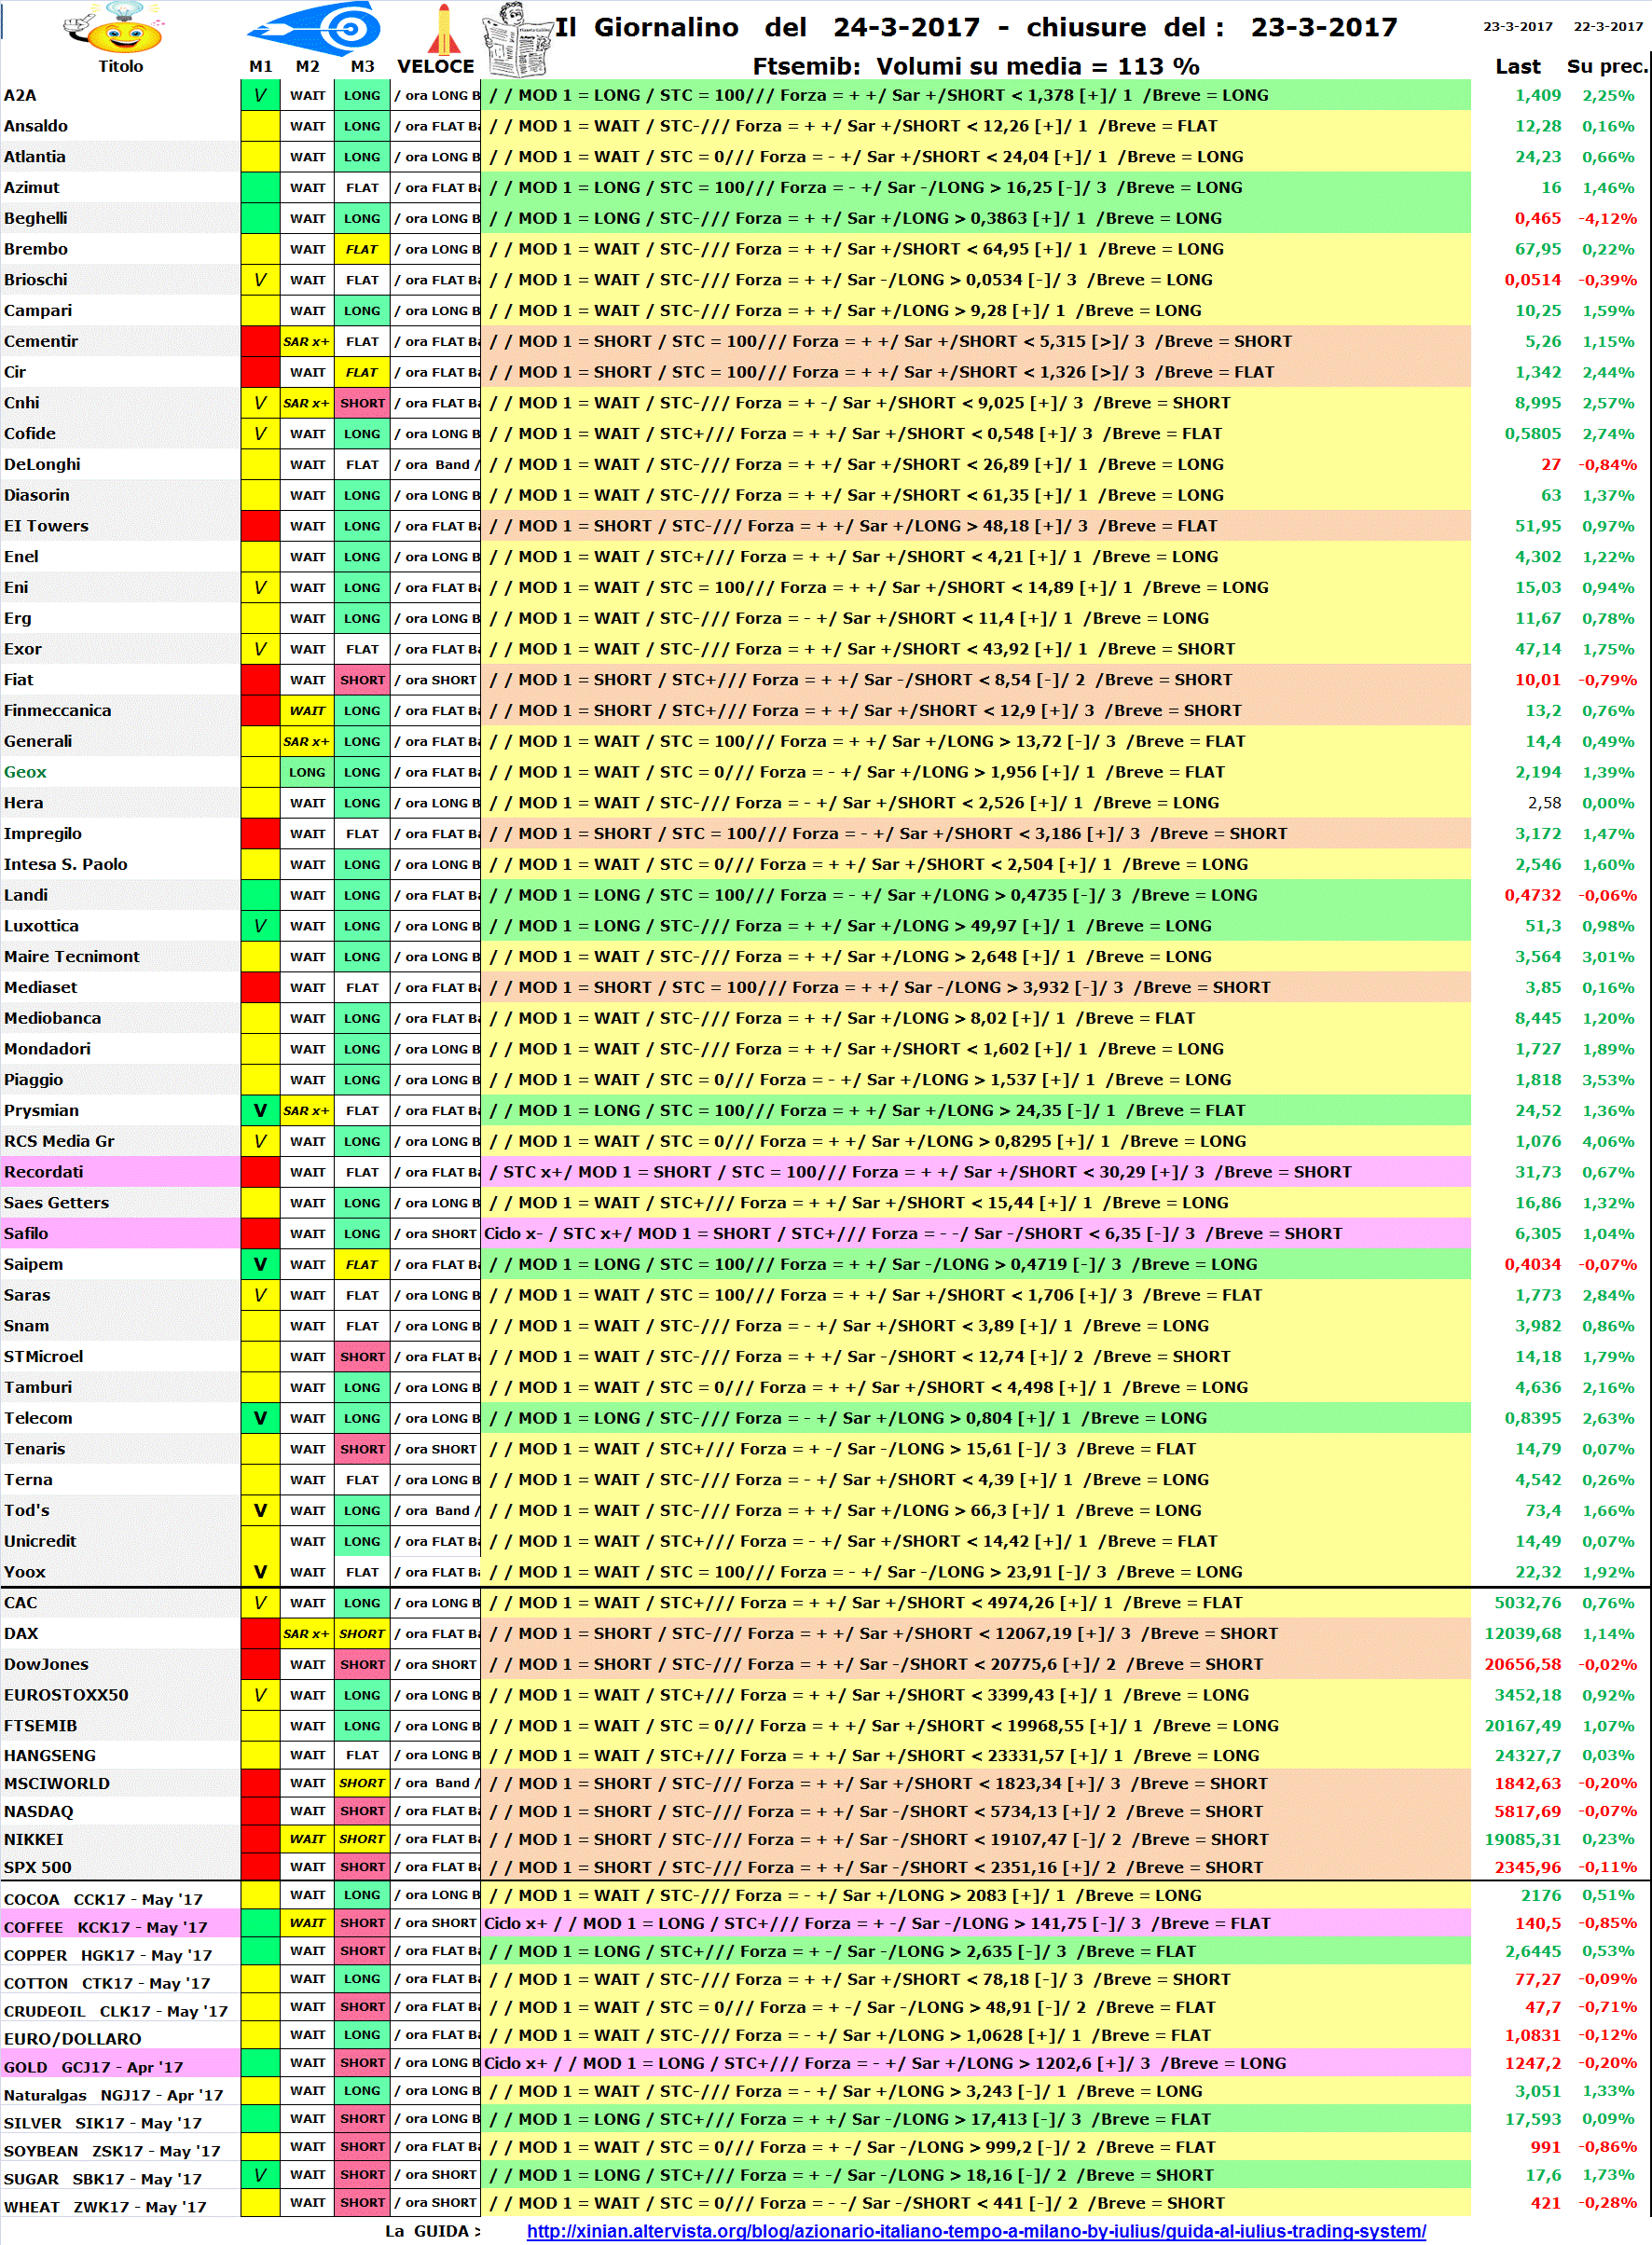
Task: Click LONG M2 cell in Geox row
Action: click(x=307, y=772)
